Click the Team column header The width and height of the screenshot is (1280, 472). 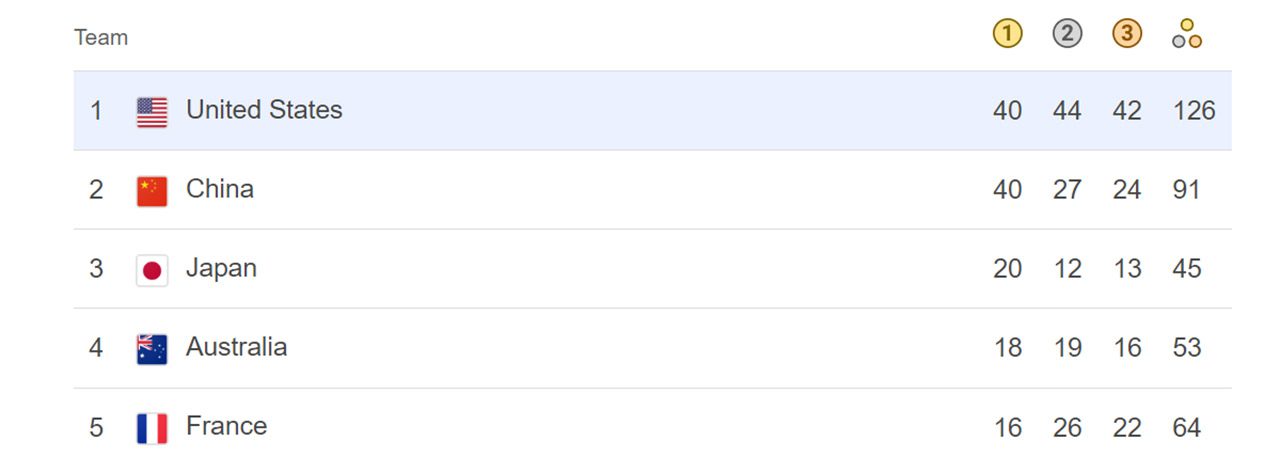coord(101,38)
